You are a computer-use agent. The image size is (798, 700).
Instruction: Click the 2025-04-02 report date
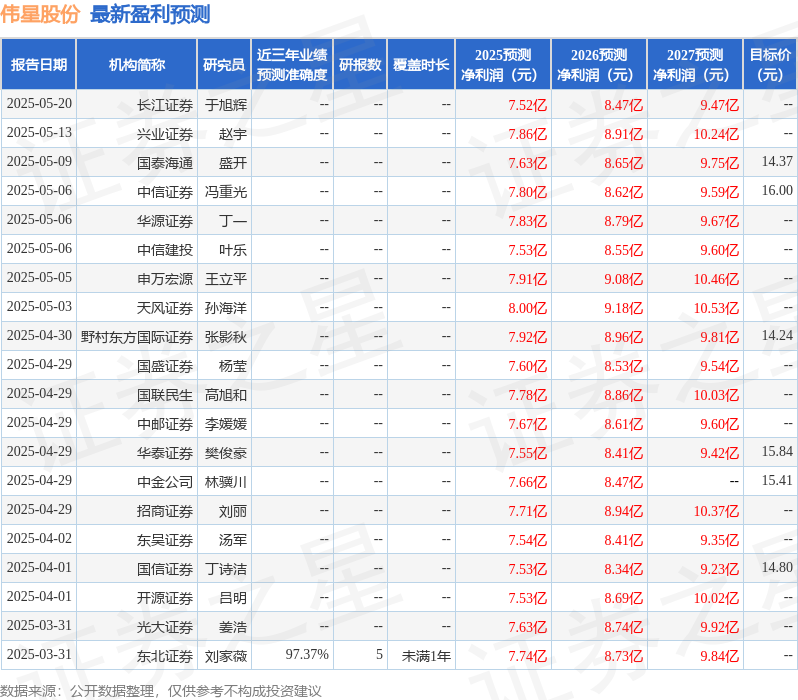[39, 539]
